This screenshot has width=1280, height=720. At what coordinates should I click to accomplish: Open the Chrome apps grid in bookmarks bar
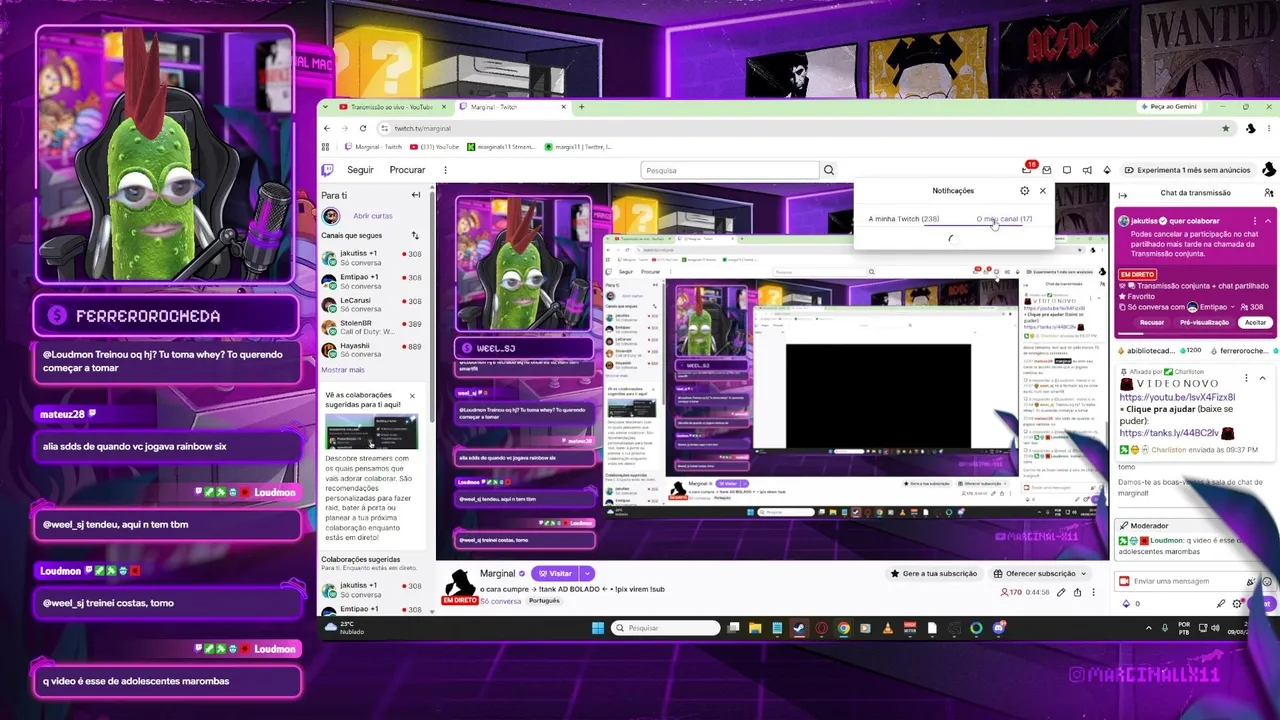326,147
